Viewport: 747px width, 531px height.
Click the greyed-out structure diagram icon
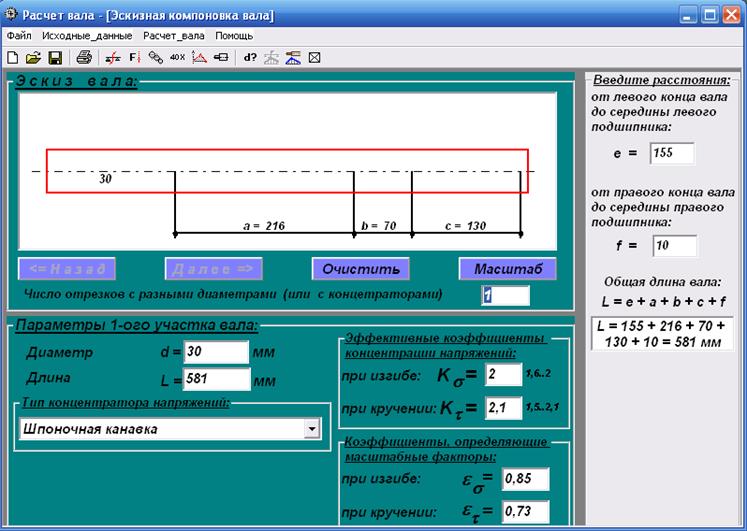coord(272,58)
